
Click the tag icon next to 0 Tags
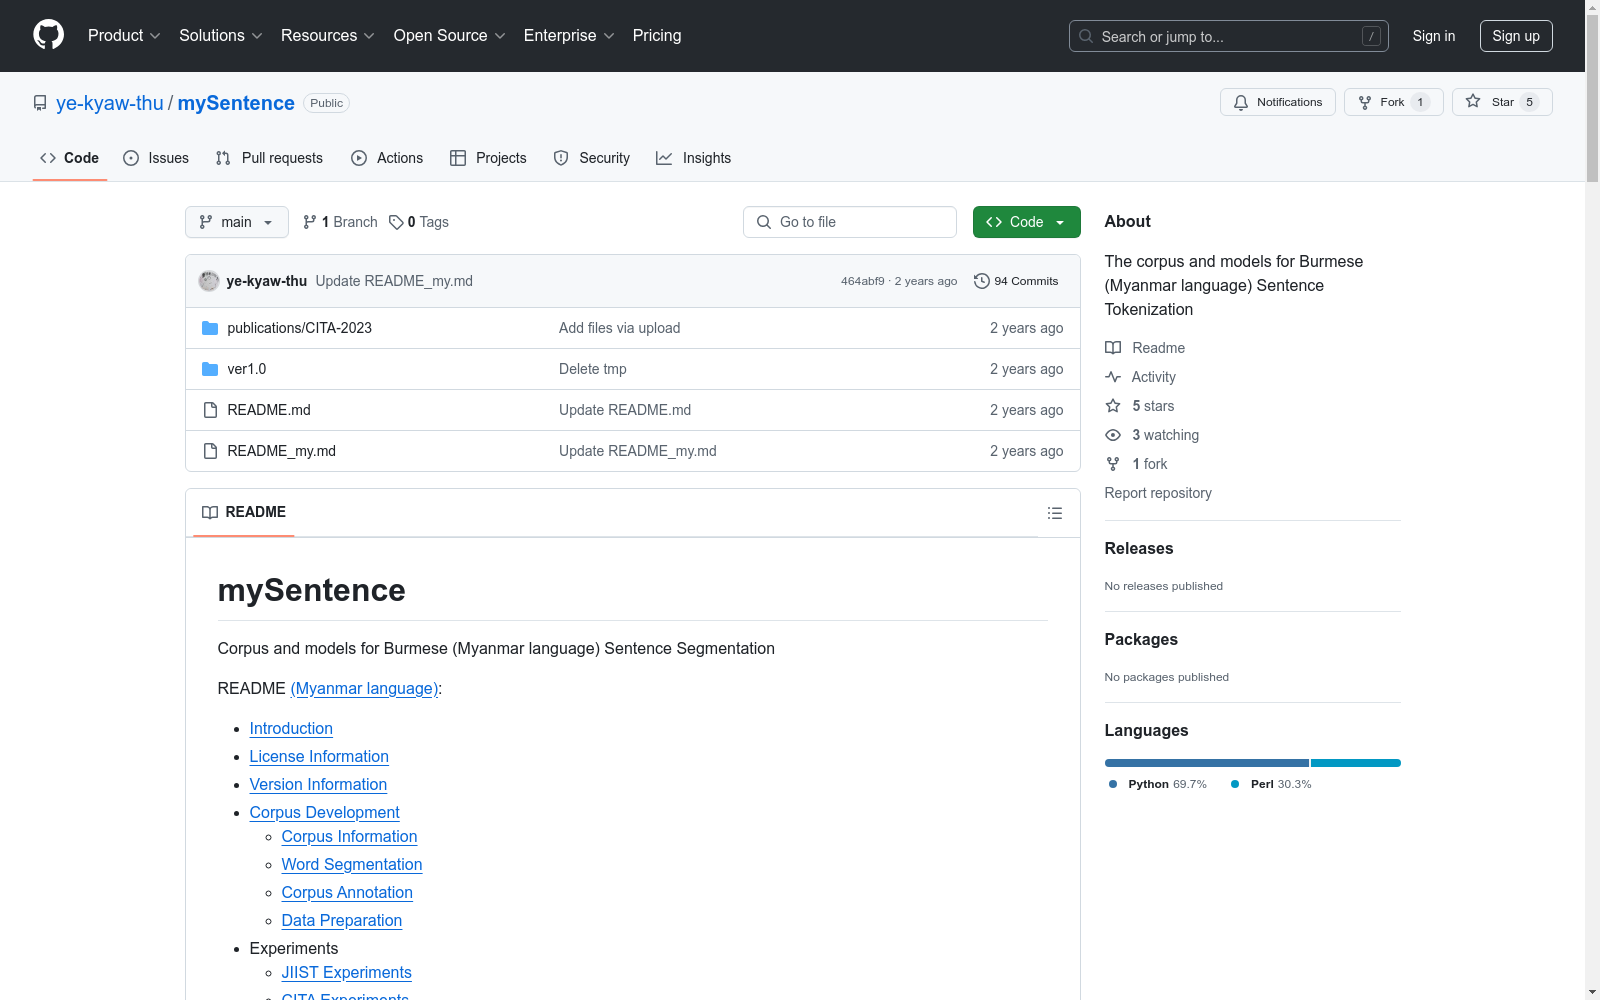click(x=396, y=222)
